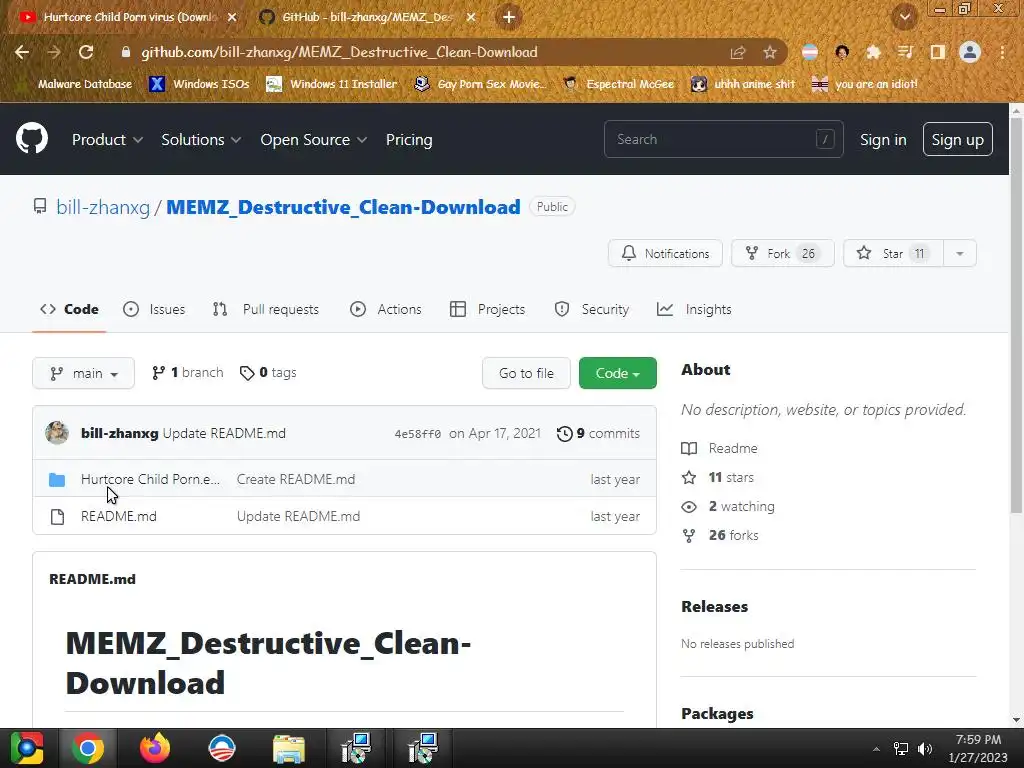Image resolution: width=1024 pixels, height=768 pixels.
Task: Toggle the browser side panel icon
Action: coord(938,52)
